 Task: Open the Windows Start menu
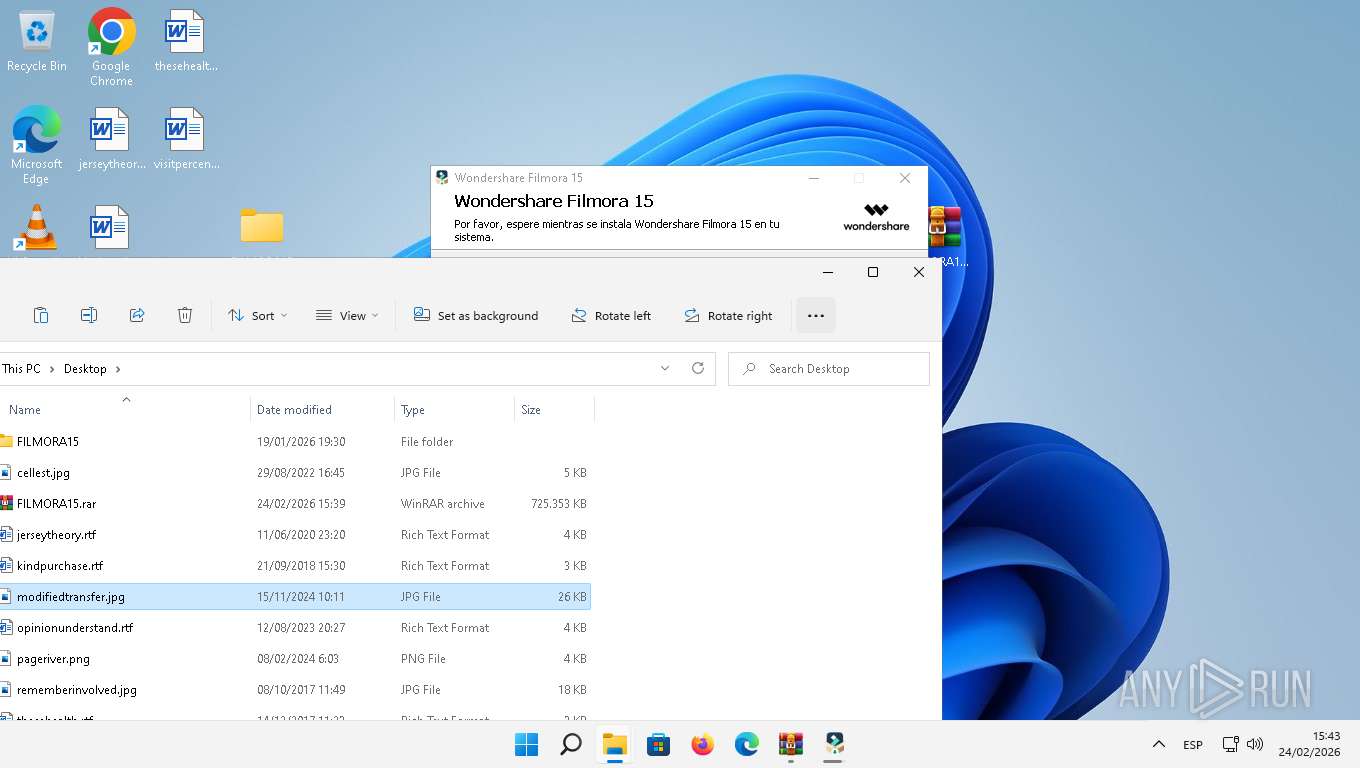(x=526, y=744)
